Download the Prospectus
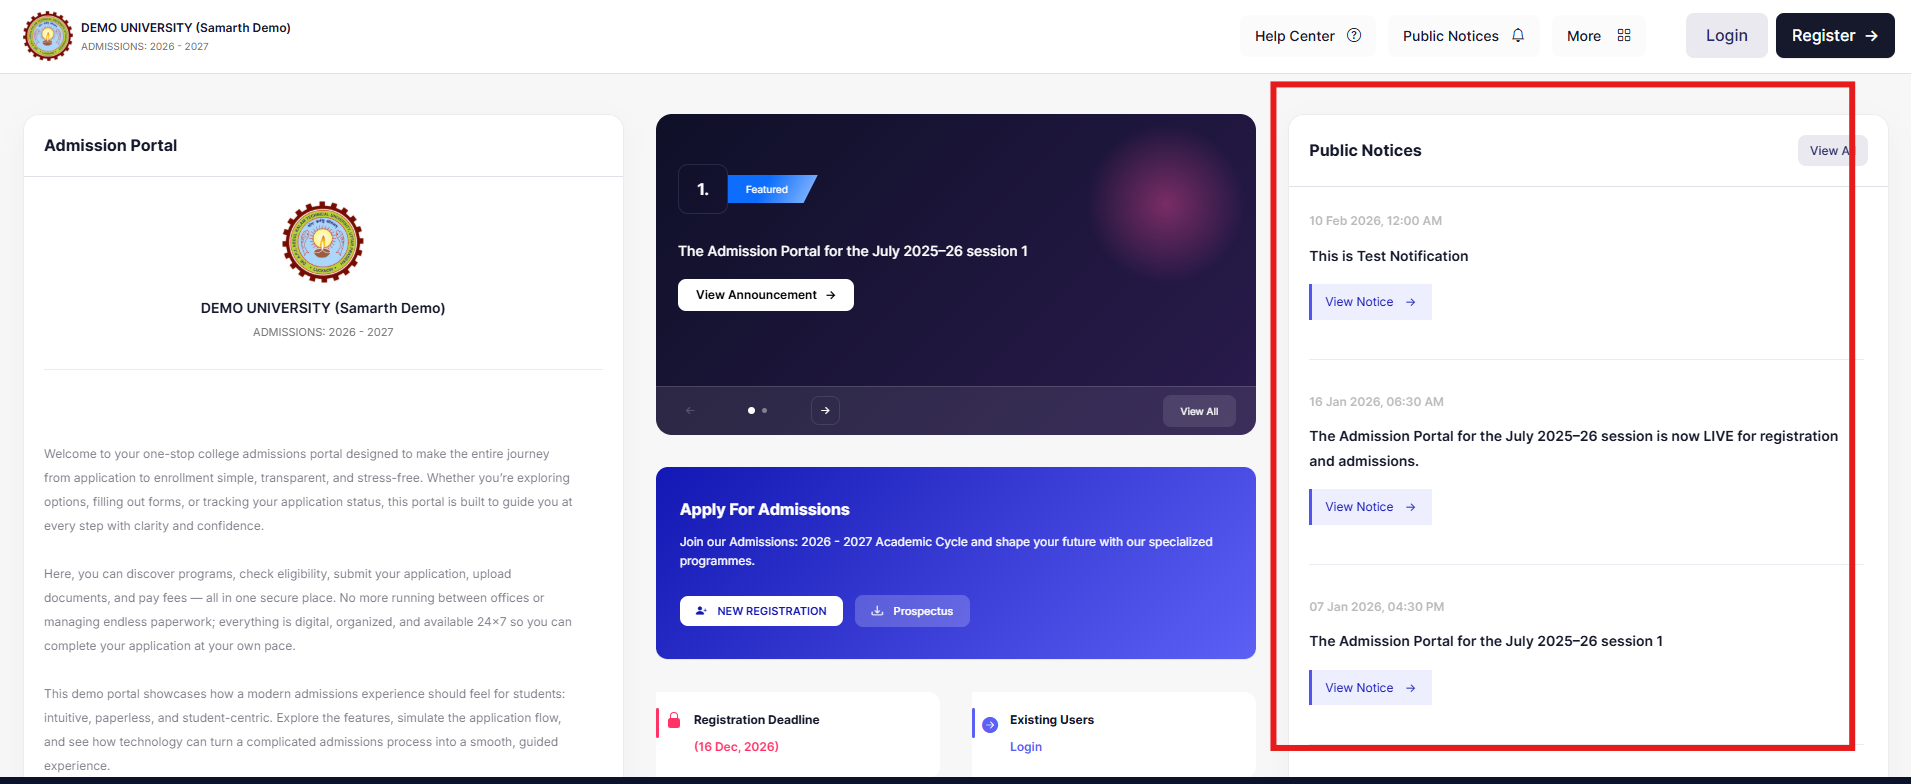This screenshot has height=784, width=1911. coord(912,611)
